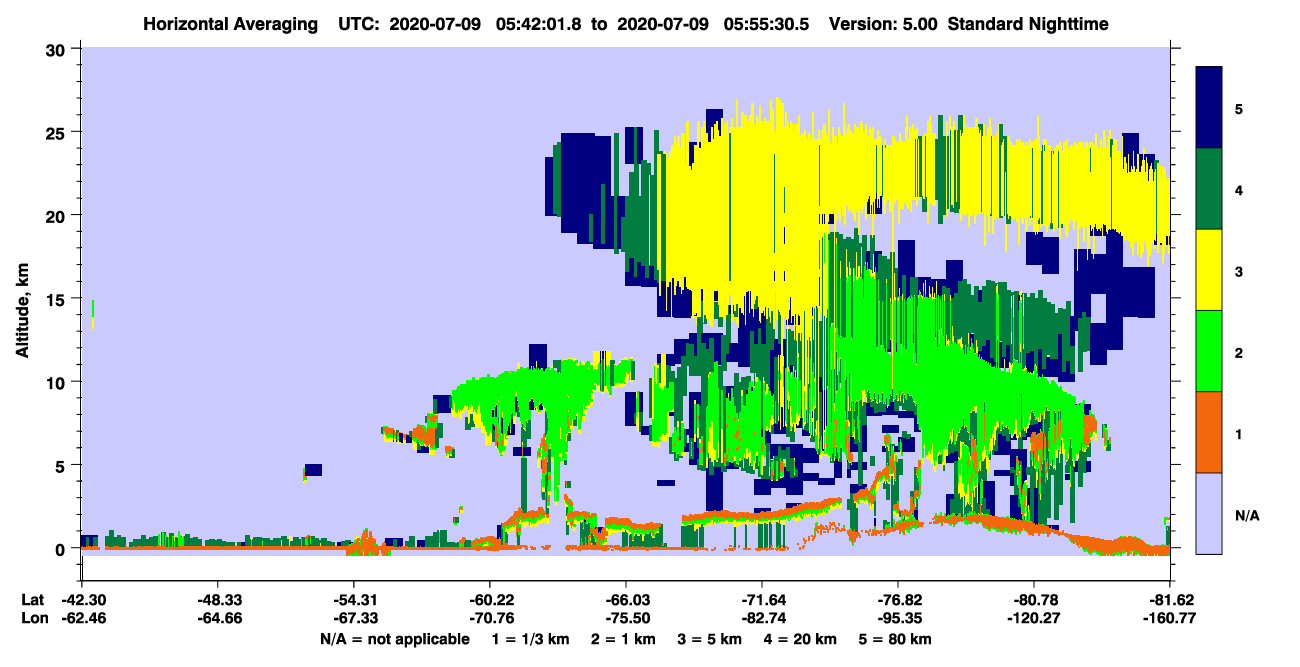Click the yellow color bar segment labeled 3
This screenshot has width=1300, height=667.
tap(1209, 269)
